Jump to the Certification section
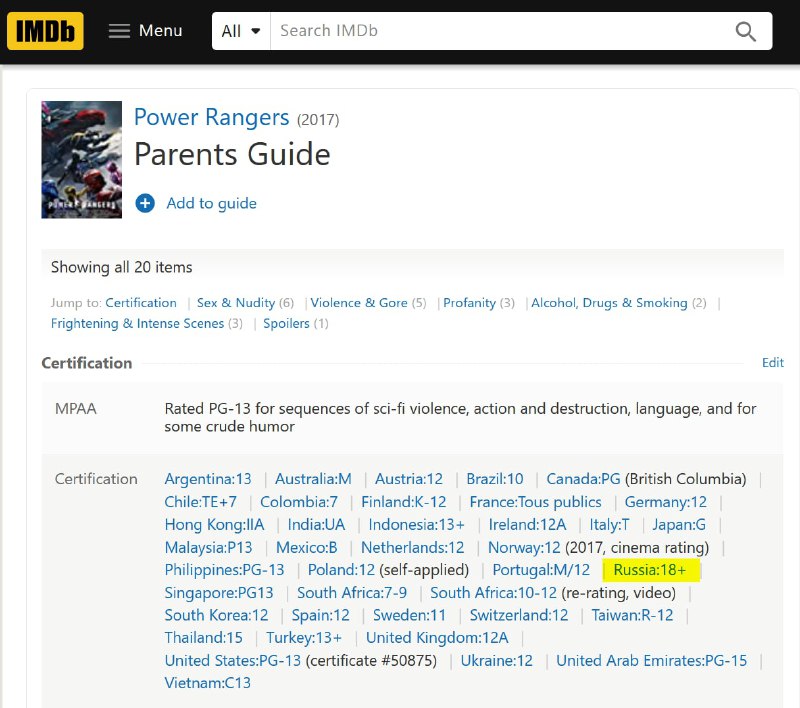The height and width of the screenshot is (708, 800). tap(141, 303)
